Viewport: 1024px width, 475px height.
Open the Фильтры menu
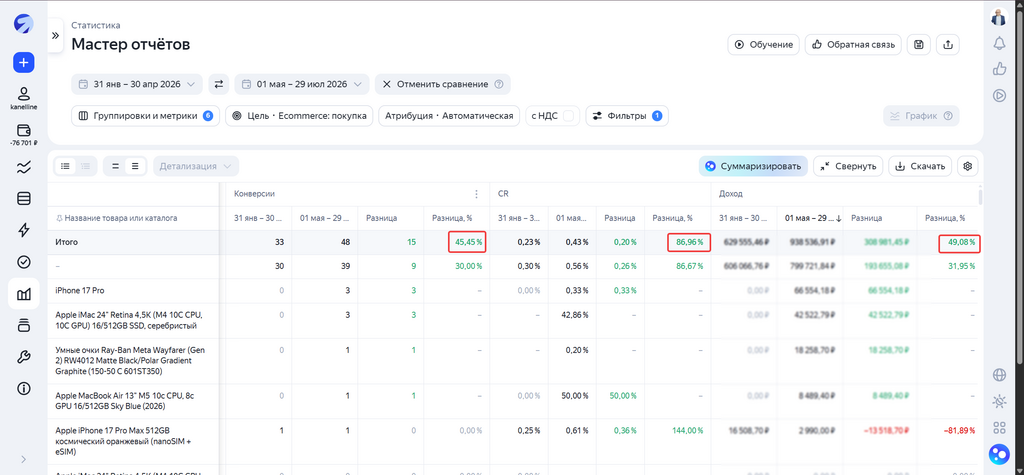point(627,116)
